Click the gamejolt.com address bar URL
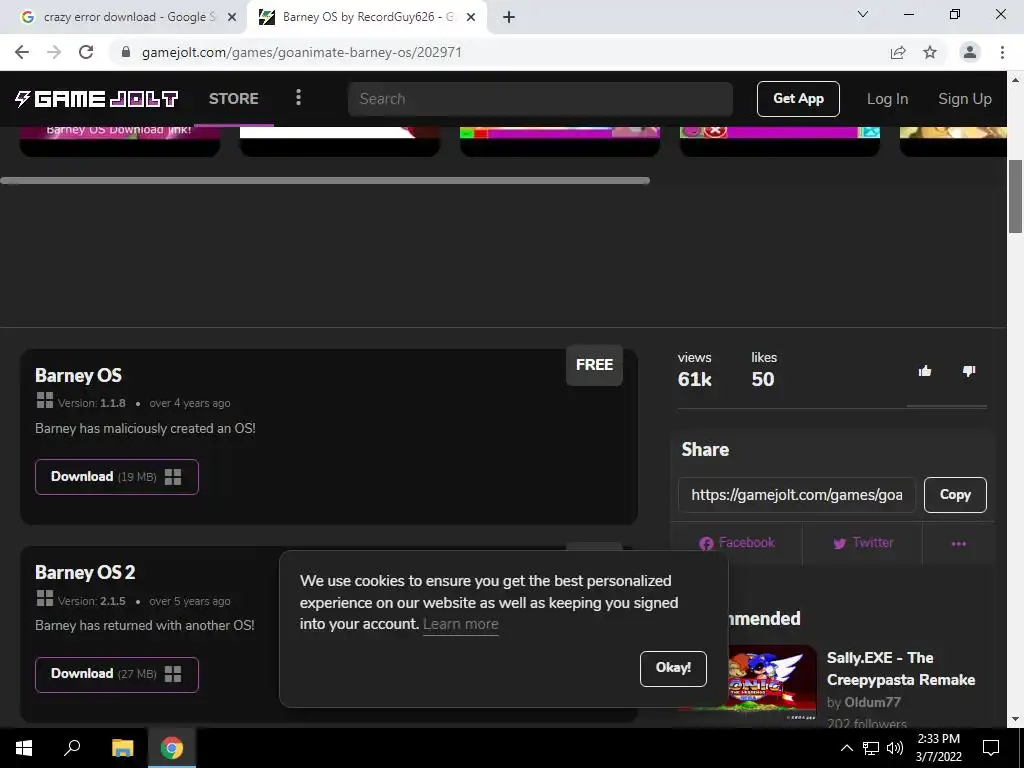The height and width of the screenshot is (768, 1024). (x=302, y=52)
